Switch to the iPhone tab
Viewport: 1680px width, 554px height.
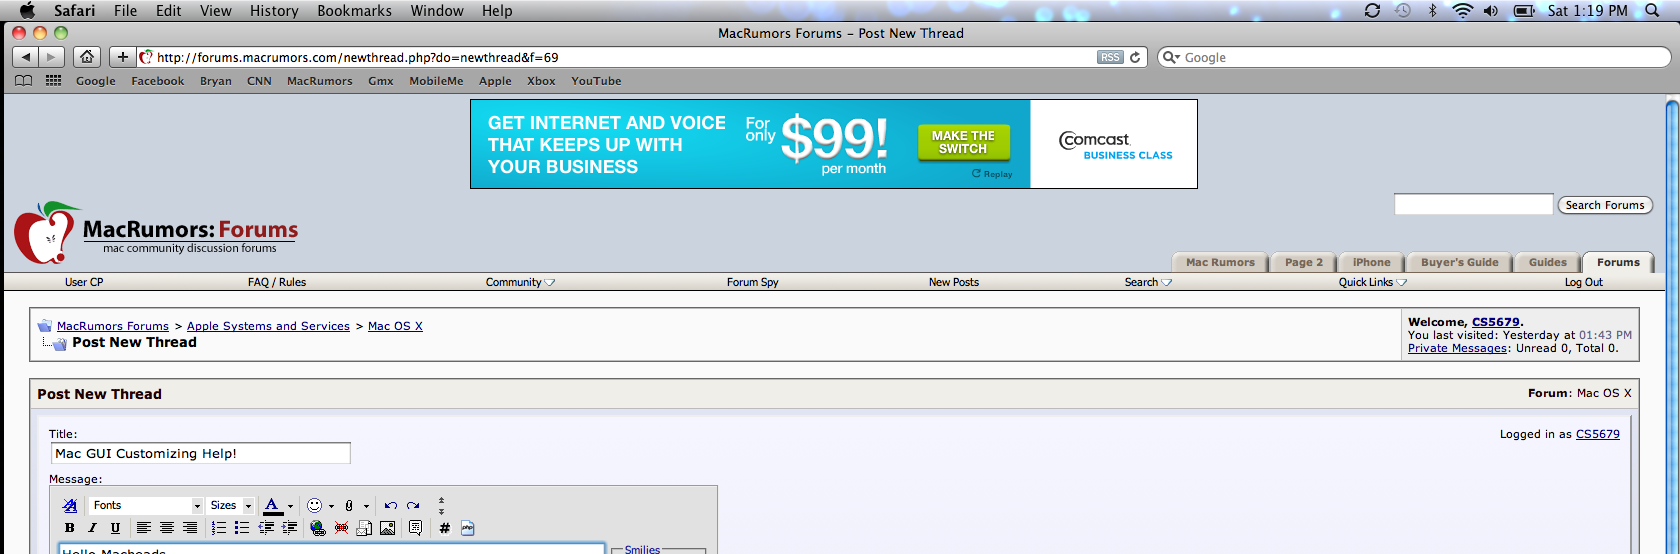(1371, 262)
